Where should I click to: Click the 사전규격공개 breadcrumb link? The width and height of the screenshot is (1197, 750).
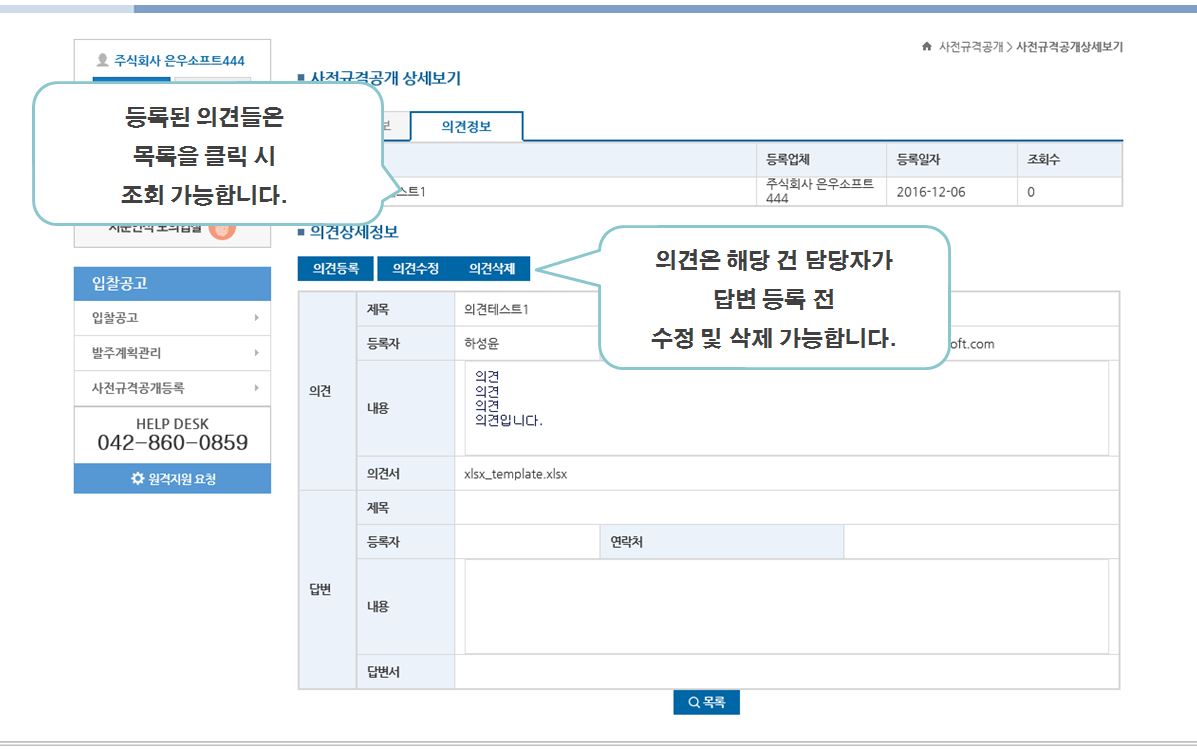(970, 47)
